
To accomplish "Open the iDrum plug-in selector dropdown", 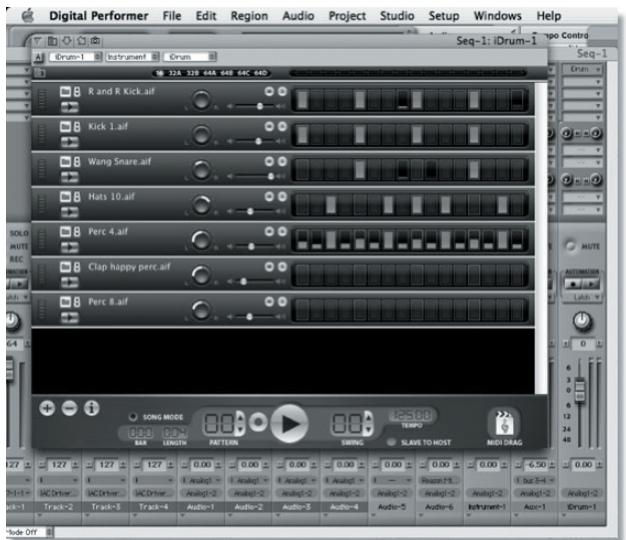I will coord(190,57).
